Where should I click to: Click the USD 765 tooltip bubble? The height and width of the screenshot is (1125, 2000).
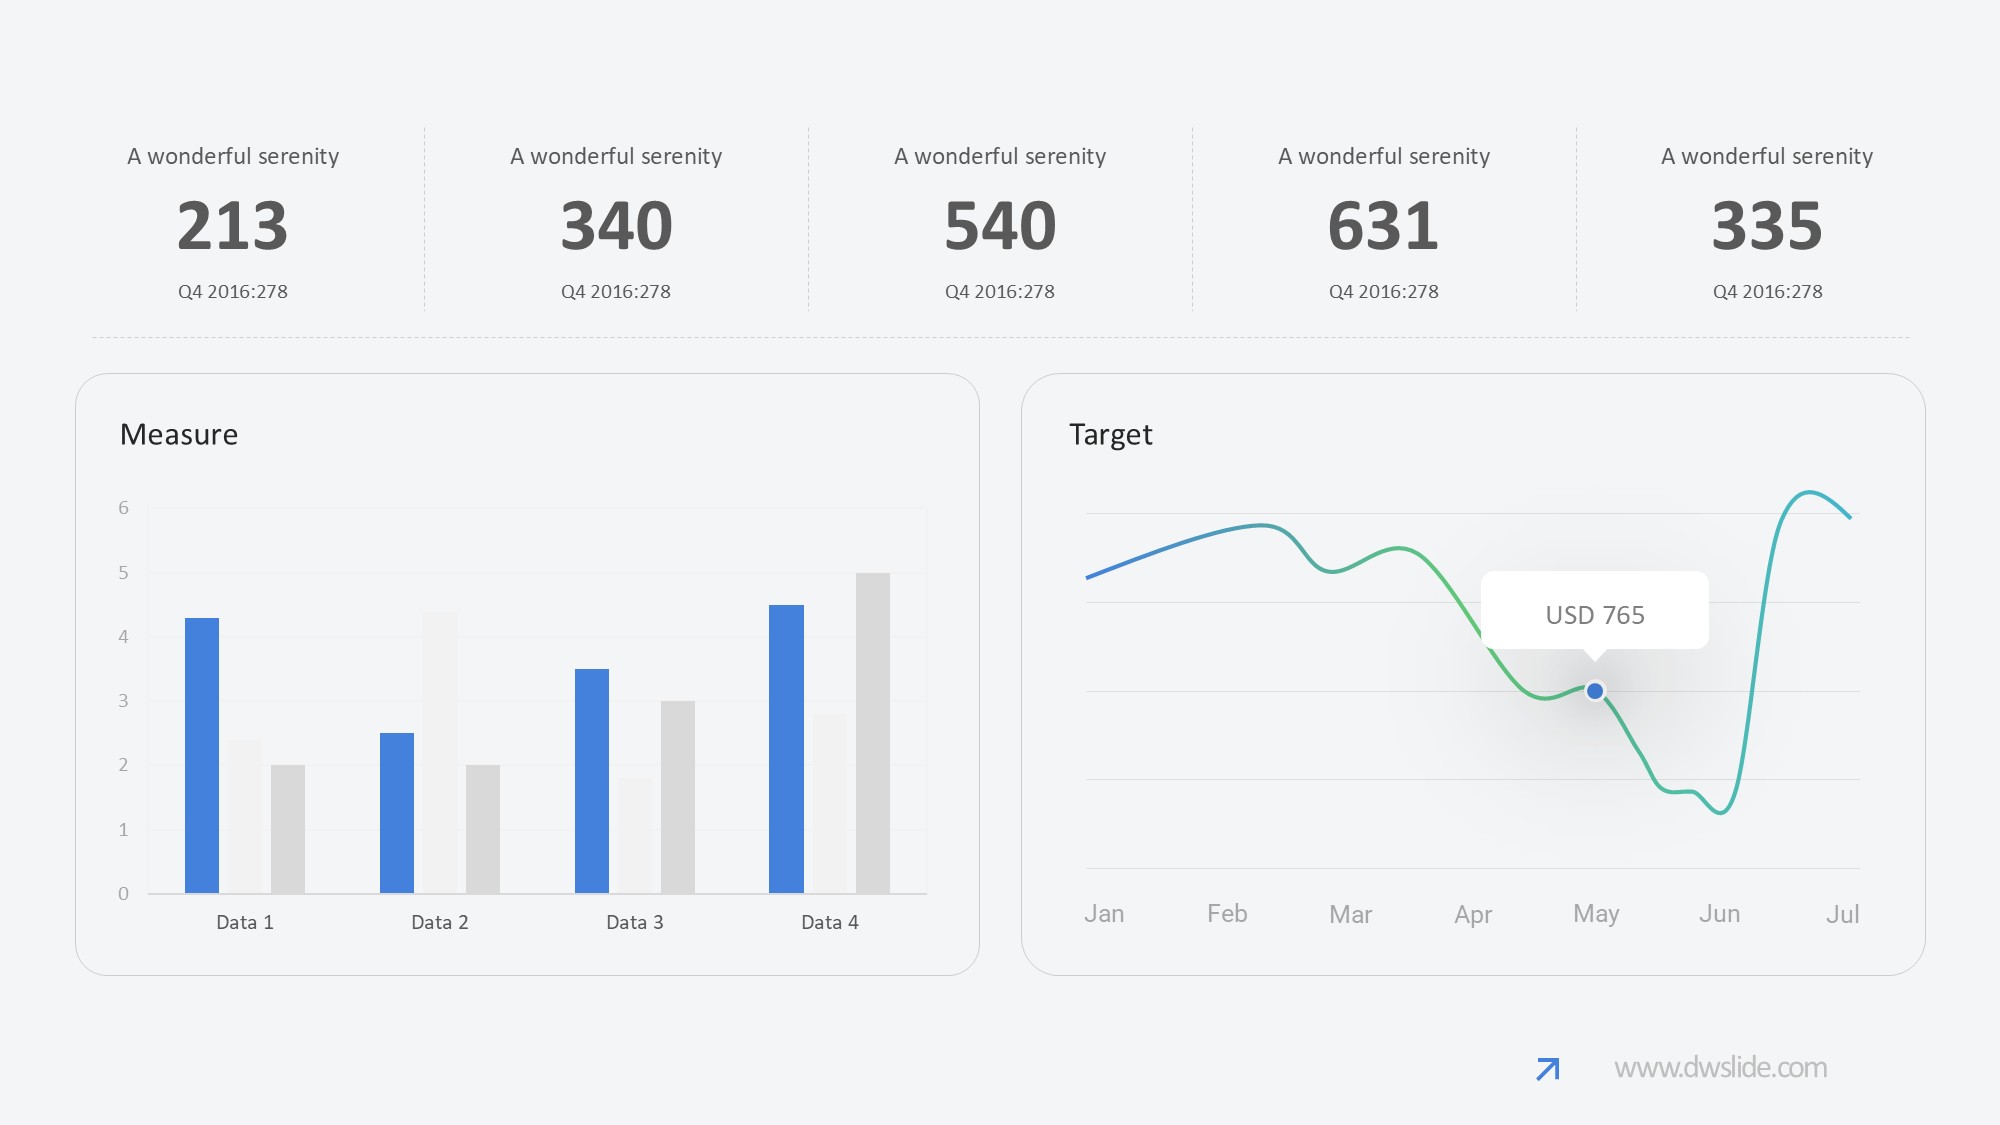tap(1594, 611)
